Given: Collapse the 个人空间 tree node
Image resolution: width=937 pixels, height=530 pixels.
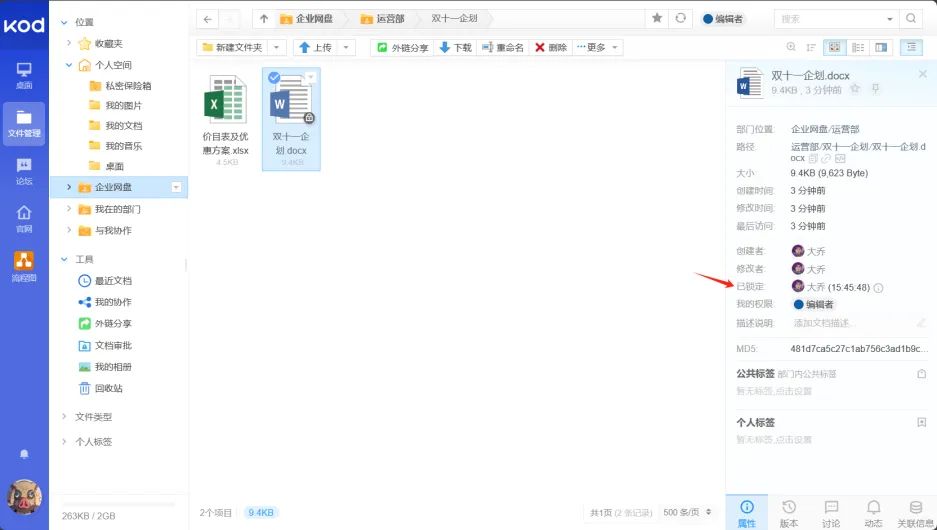Looking at the screenshot, I should coord(69,65).
